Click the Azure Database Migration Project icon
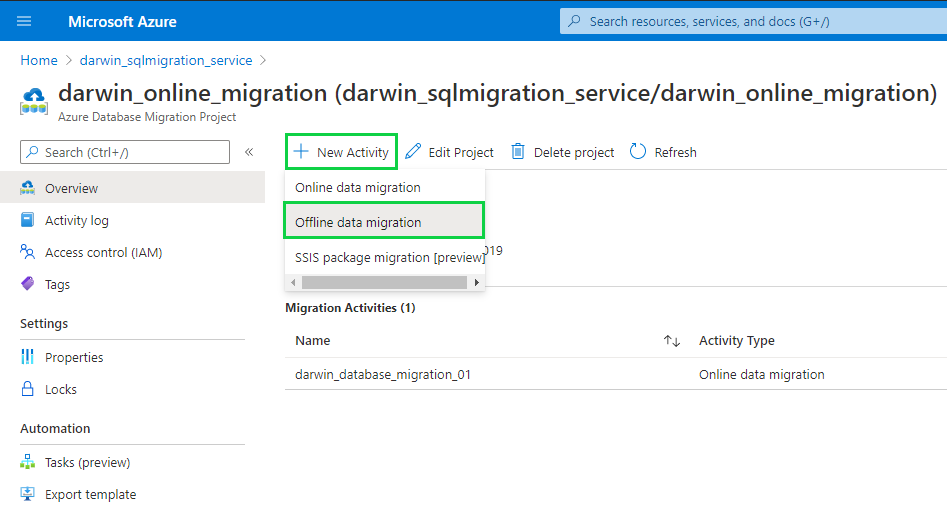The height and width of the screenshot is (525, 947). (34, 101)
